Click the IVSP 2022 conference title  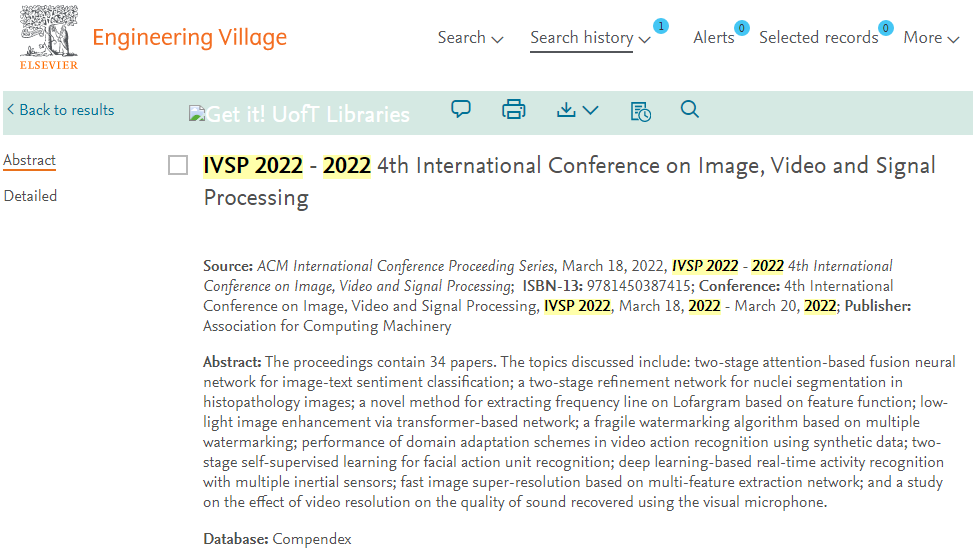pos(569,182)
